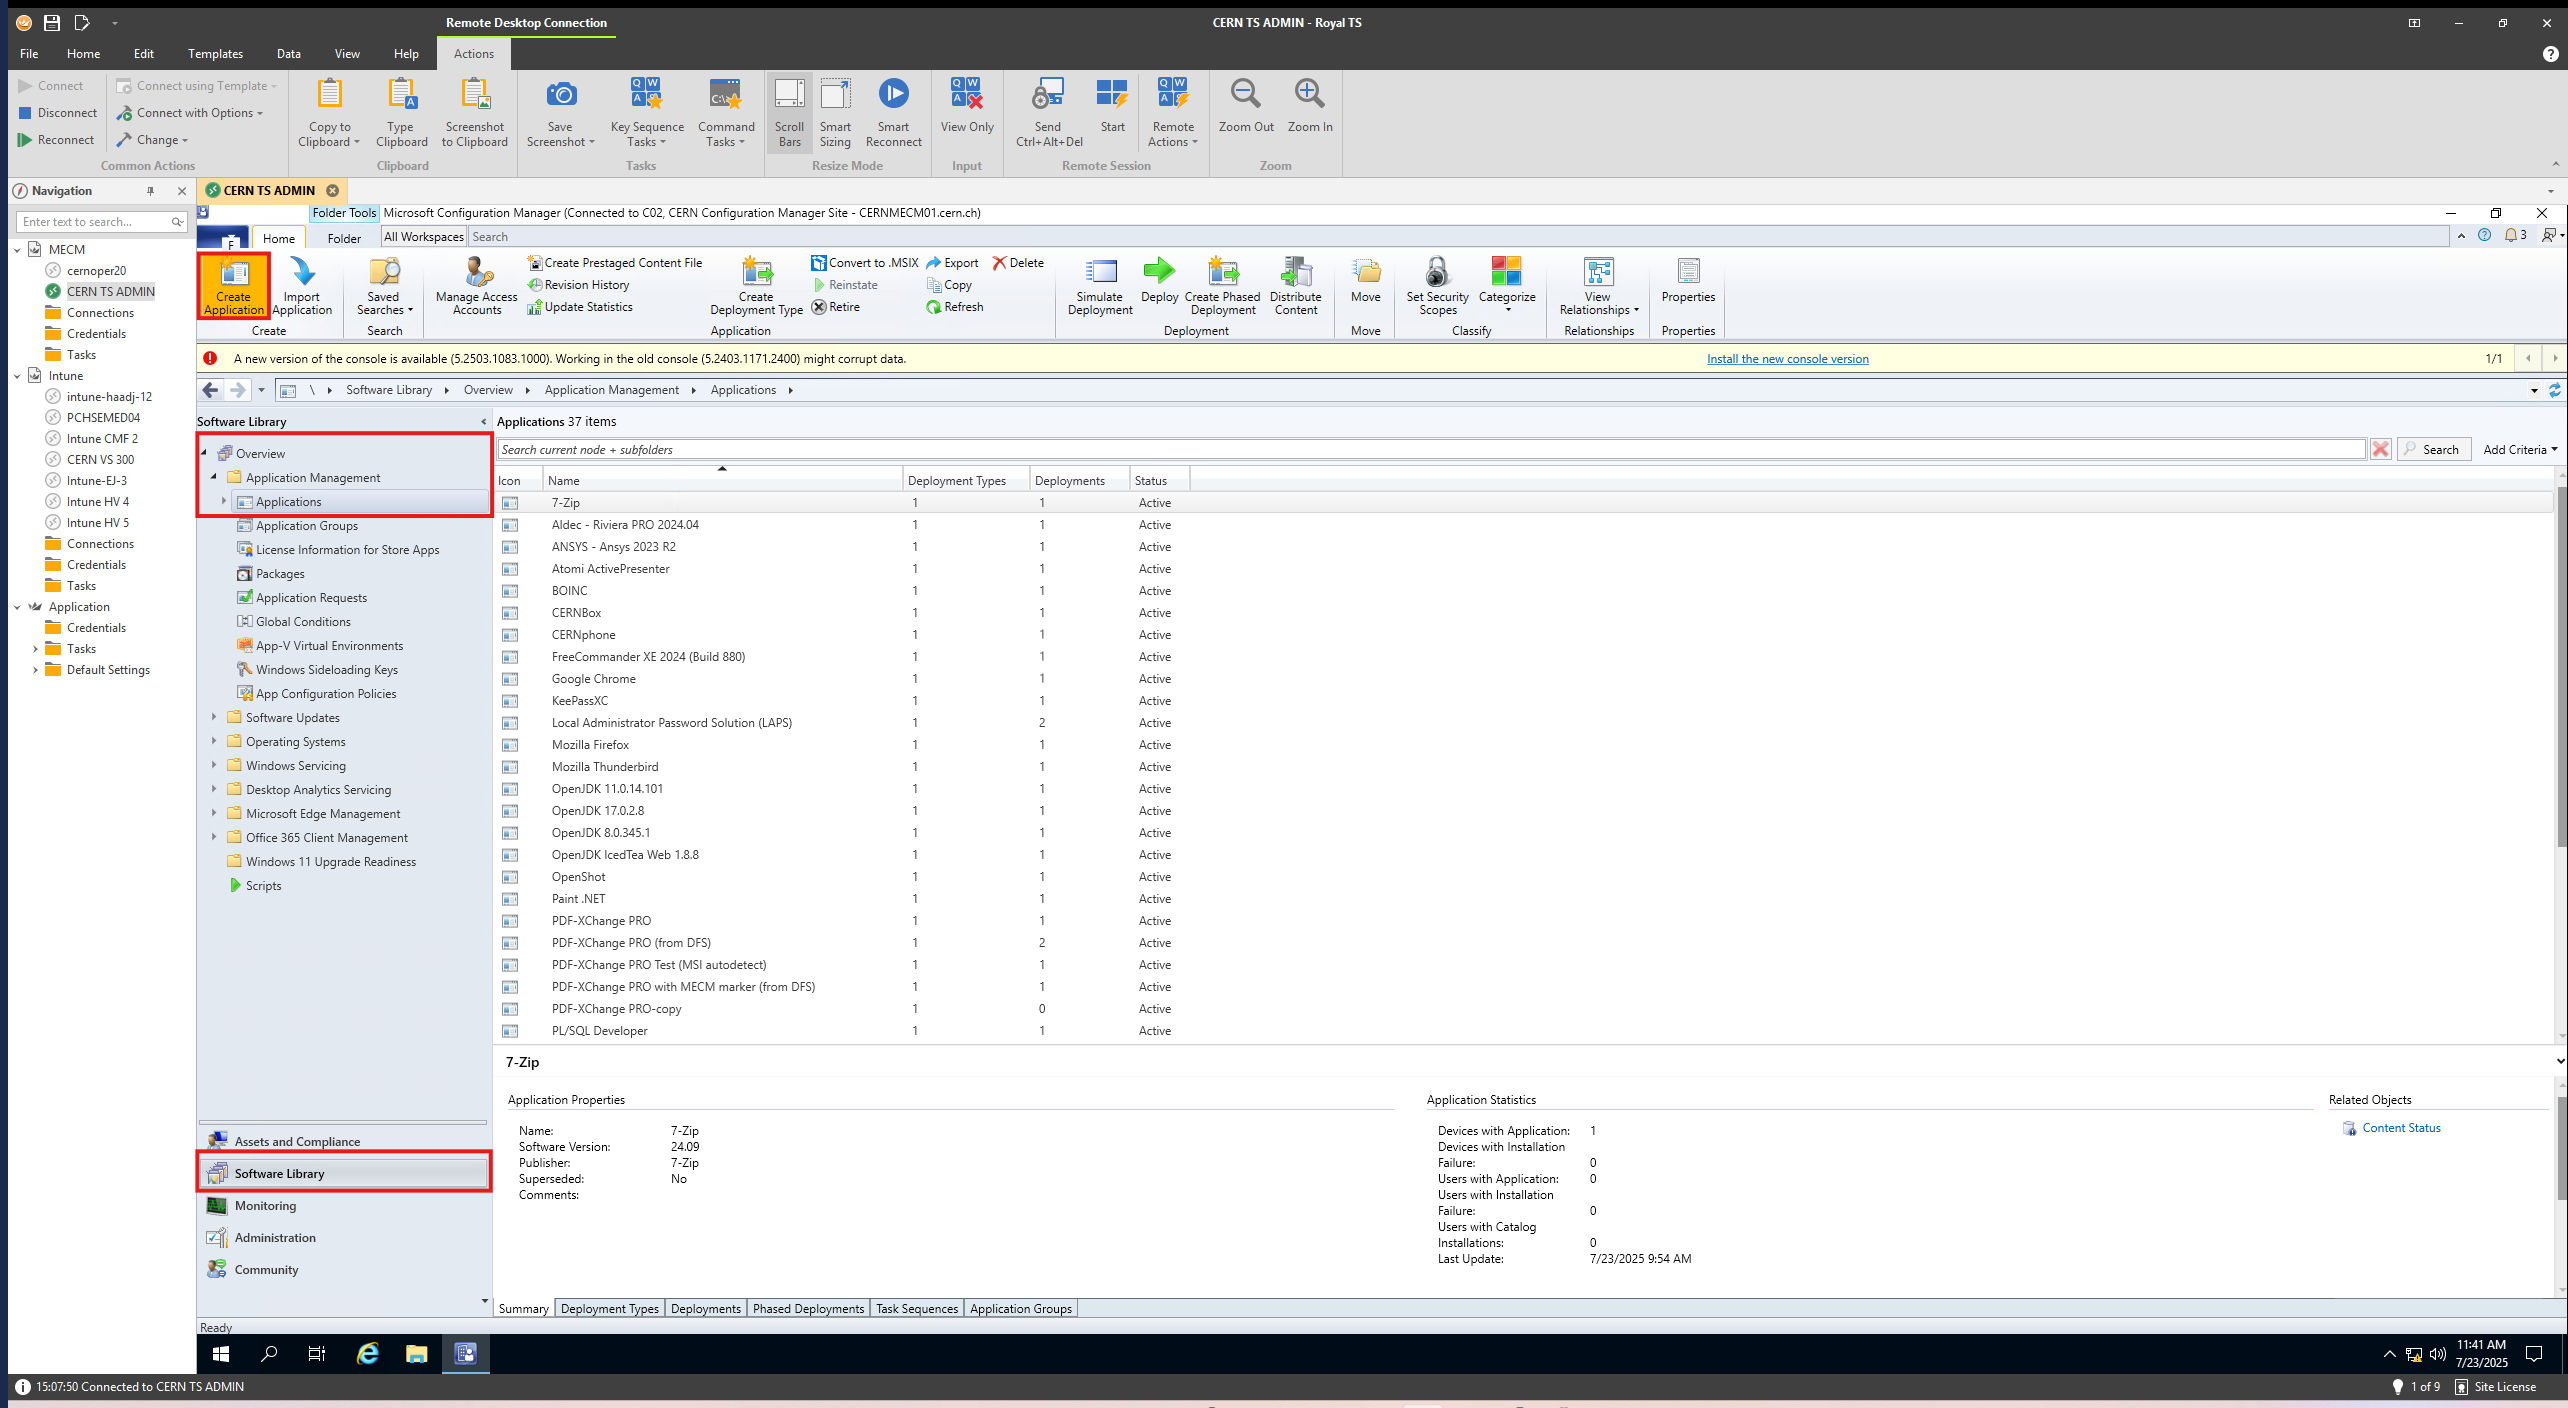Toggle Smart Sizing resize mode

click(835, 112)
